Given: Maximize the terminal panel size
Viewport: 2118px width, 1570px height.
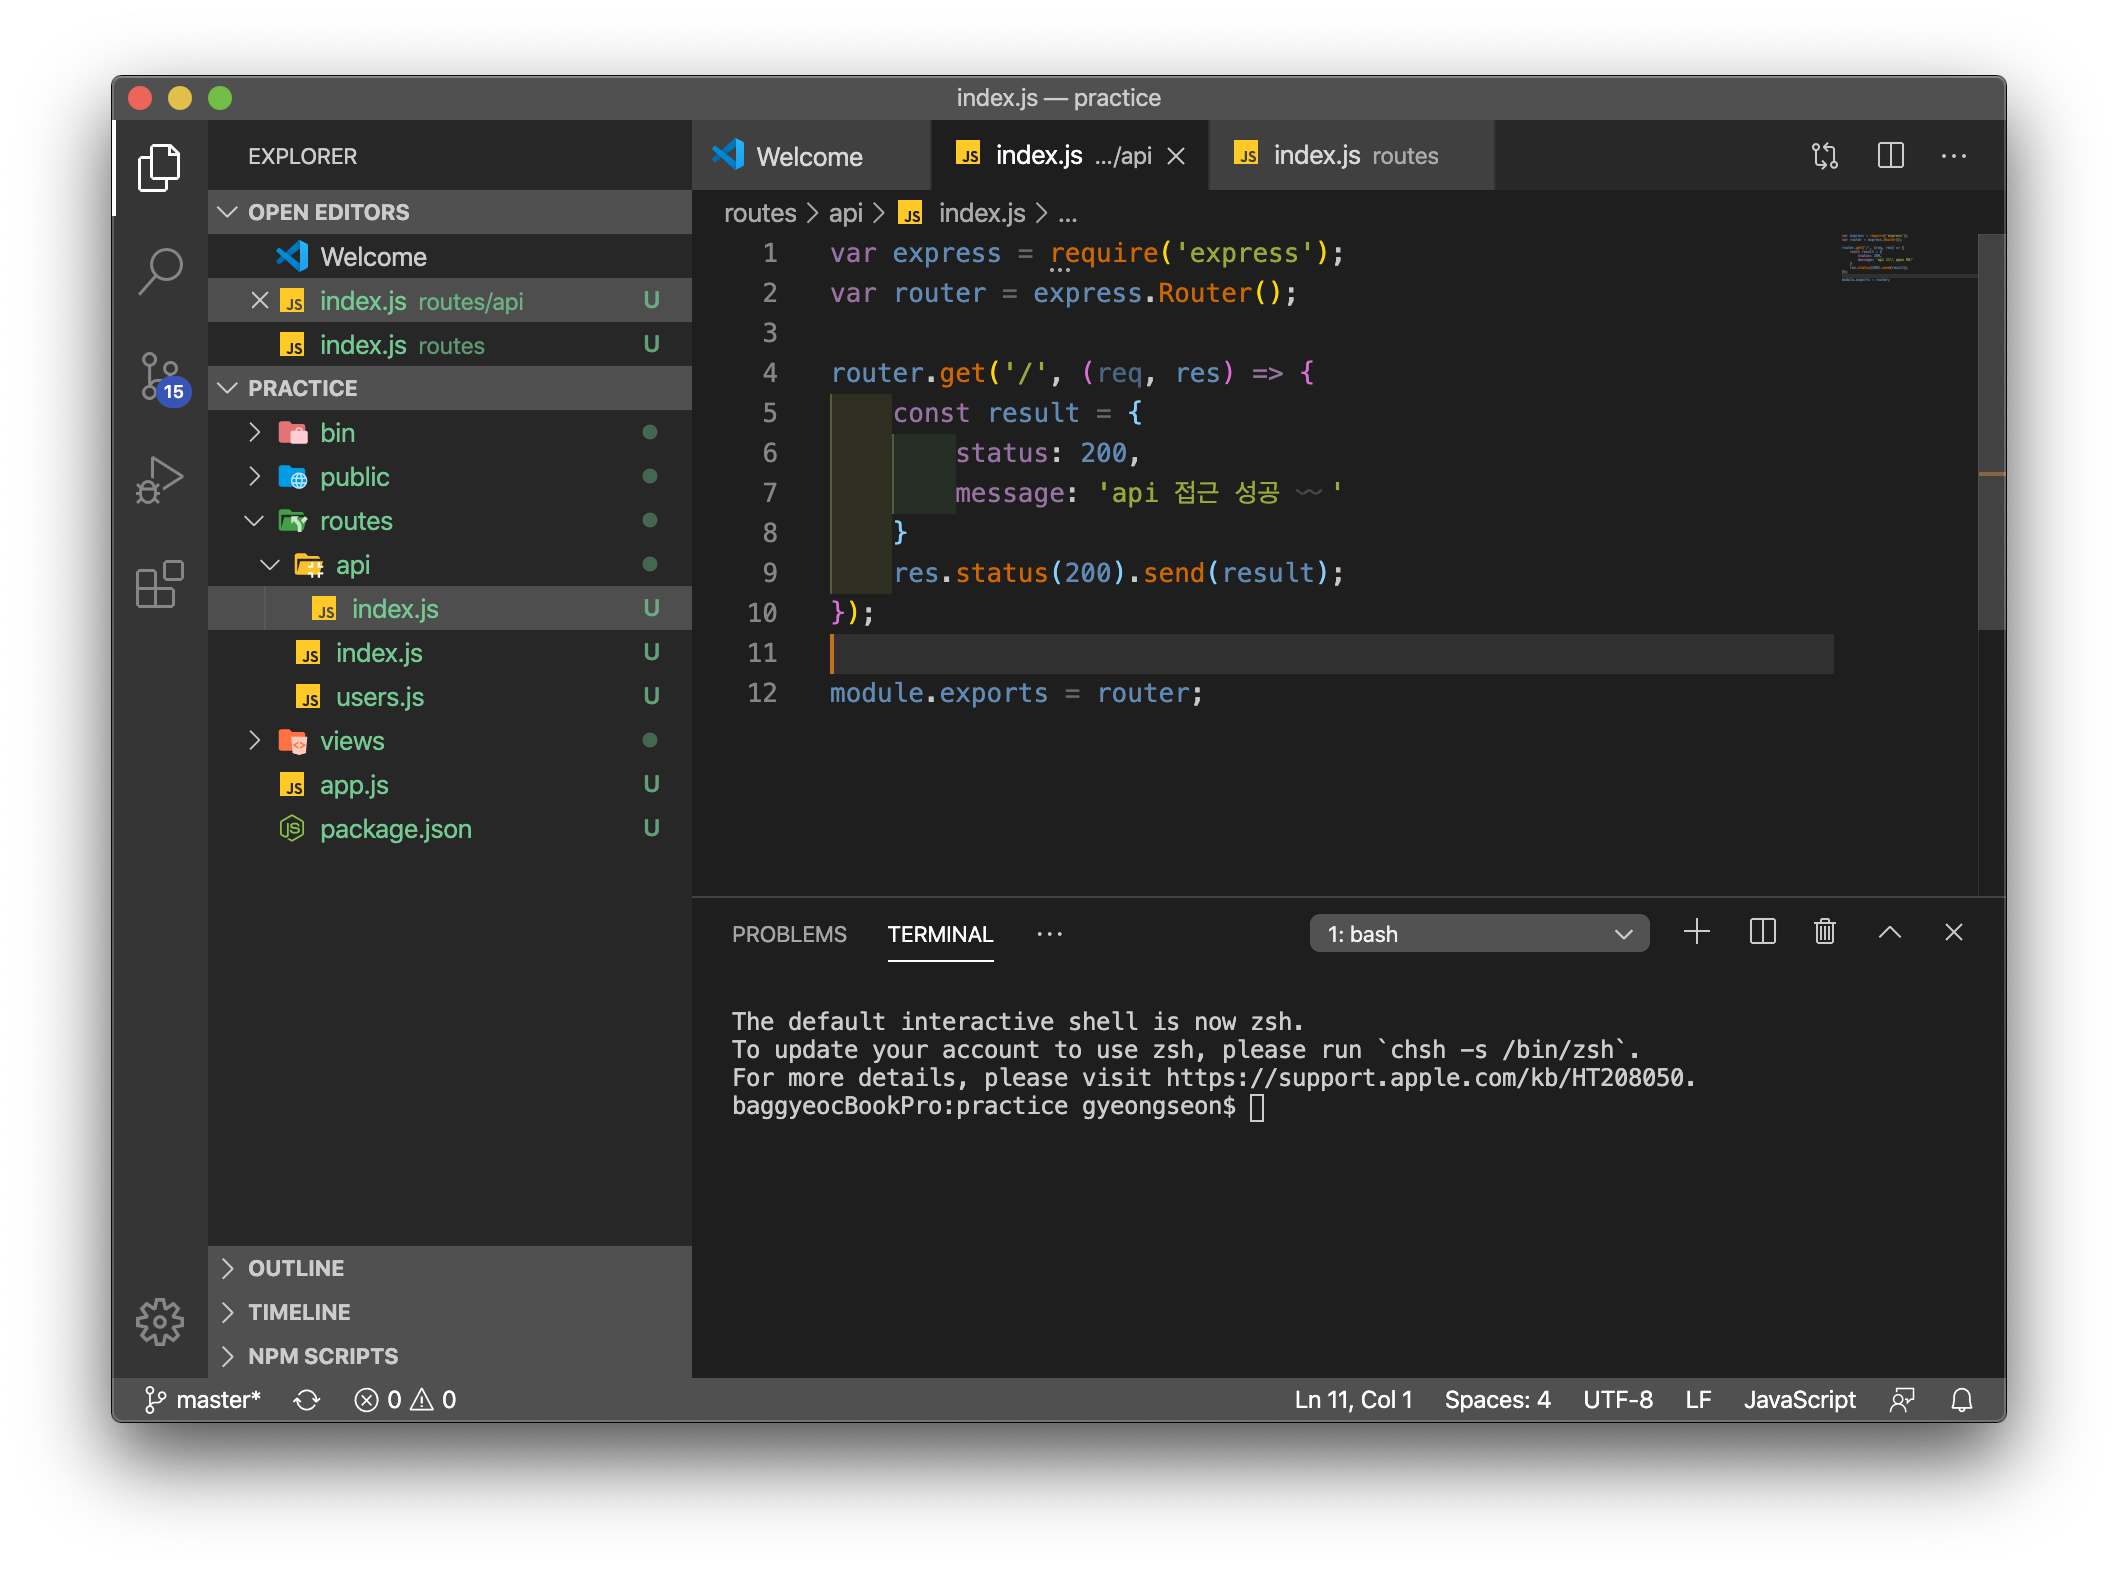Looking at the screenshot, I should [1889, 932].
